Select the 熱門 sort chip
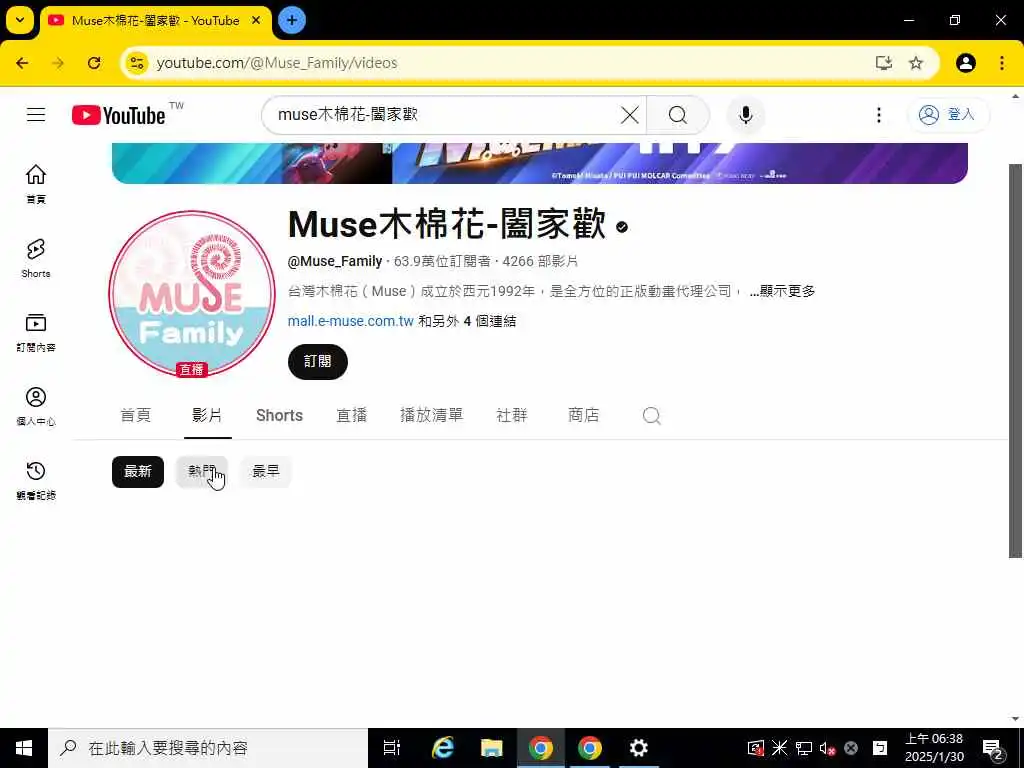The image size is (1024, 768). pos(202,472)
